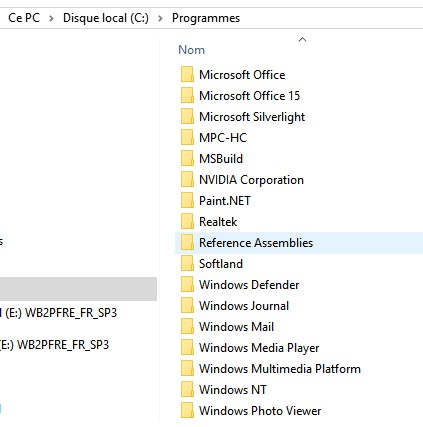423x427 pixels.
Task: Click the Windows NT folder icon
Action: (x=187, y=389)
